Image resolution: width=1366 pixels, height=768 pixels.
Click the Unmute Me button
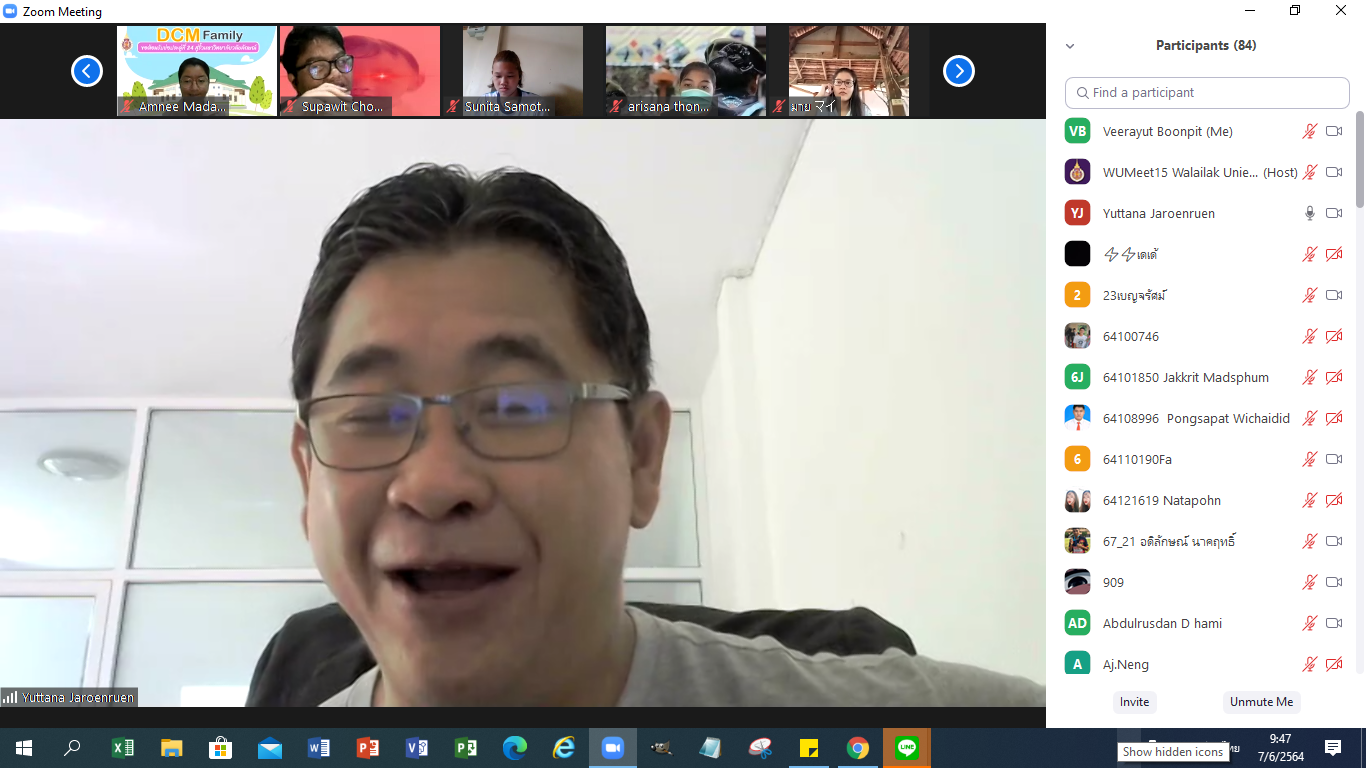click(x=1261, y=702)
